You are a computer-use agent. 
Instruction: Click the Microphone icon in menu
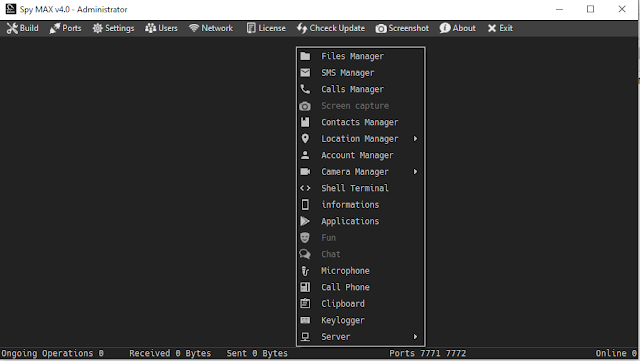[305, 271]
